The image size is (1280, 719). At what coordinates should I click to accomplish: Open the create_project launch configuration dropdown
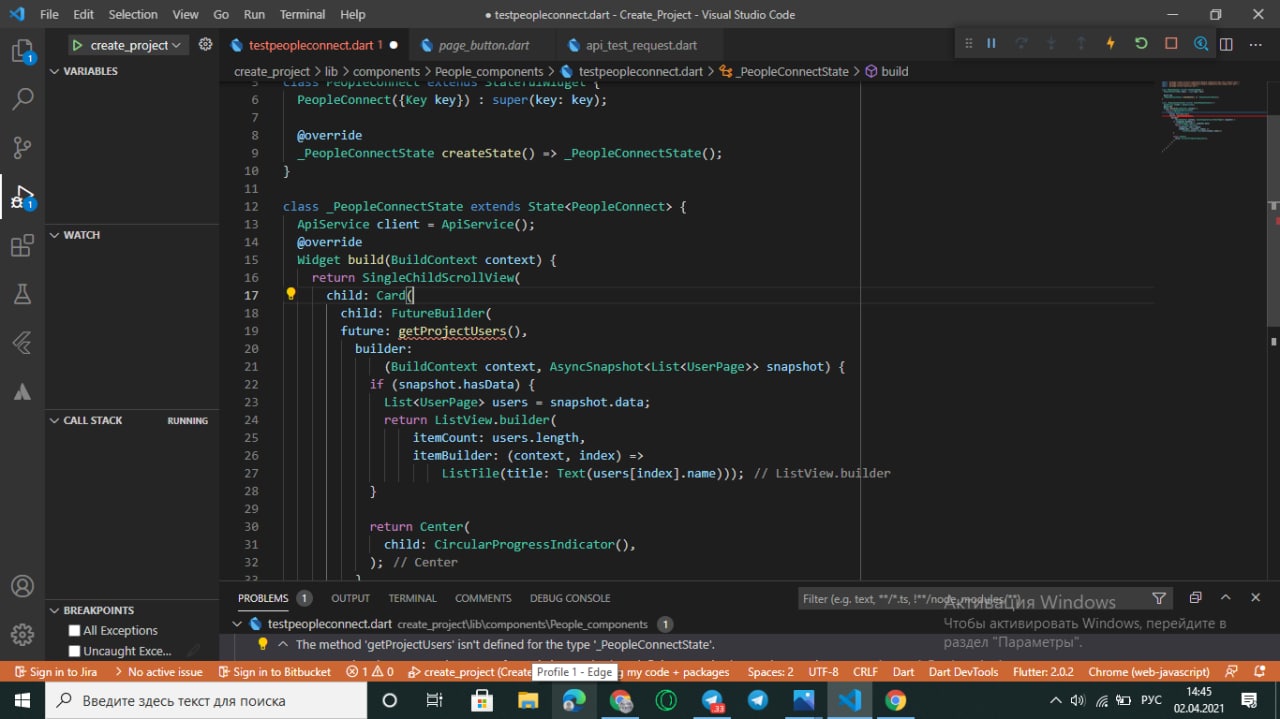(x=134, y=45)
